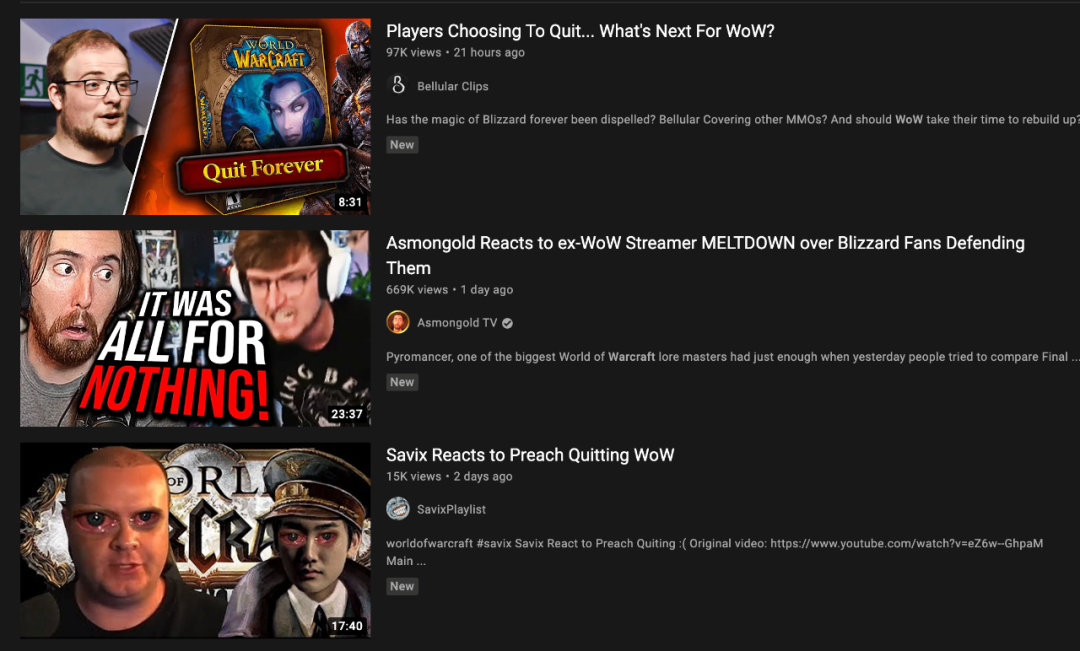The height and width of the screenshot is (651, 1080).
Task: Open 'Asmongold Reacts to ex-WoW Streamer' title
Action: pyautogui.click(x=705, y=255)
